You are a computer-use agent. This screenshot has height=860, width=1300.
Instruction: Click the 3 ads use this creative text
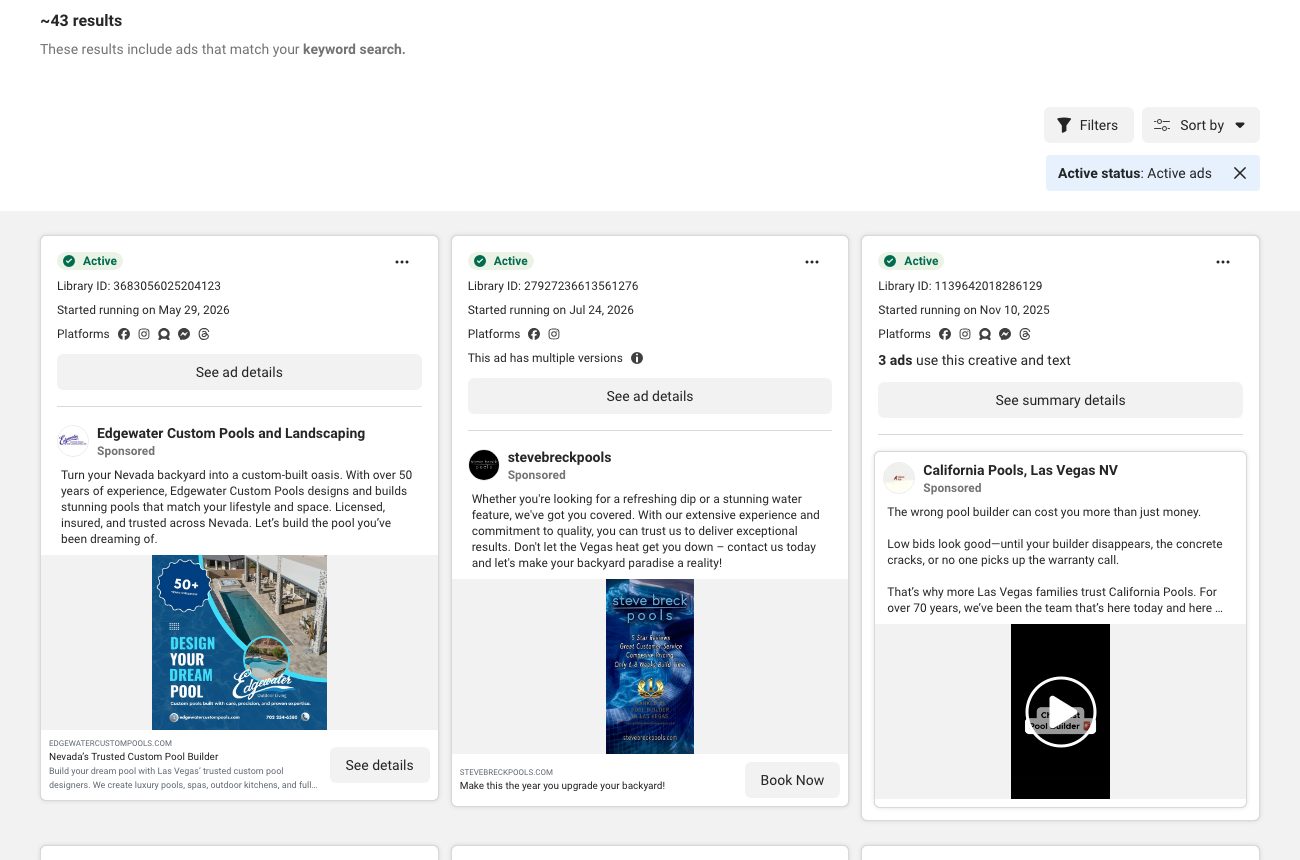[x=974, y=360]
